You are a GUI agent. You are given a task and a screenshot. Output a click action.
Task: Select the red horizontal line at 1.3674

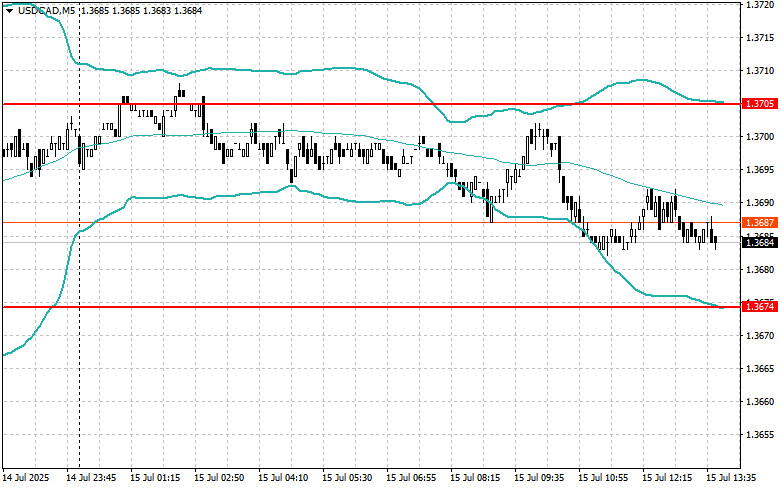tap(372, 307)
